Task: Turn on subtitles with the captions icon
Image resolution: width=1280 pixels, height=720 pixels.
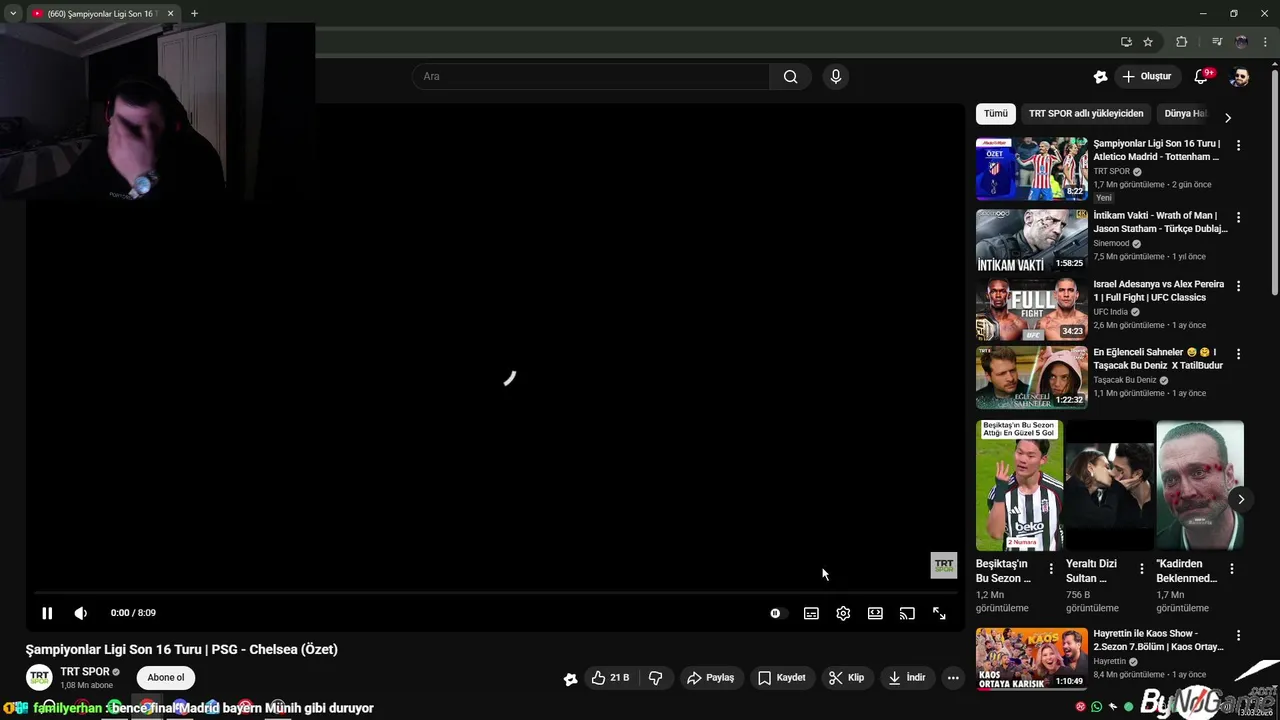Action: pos(811,613)
